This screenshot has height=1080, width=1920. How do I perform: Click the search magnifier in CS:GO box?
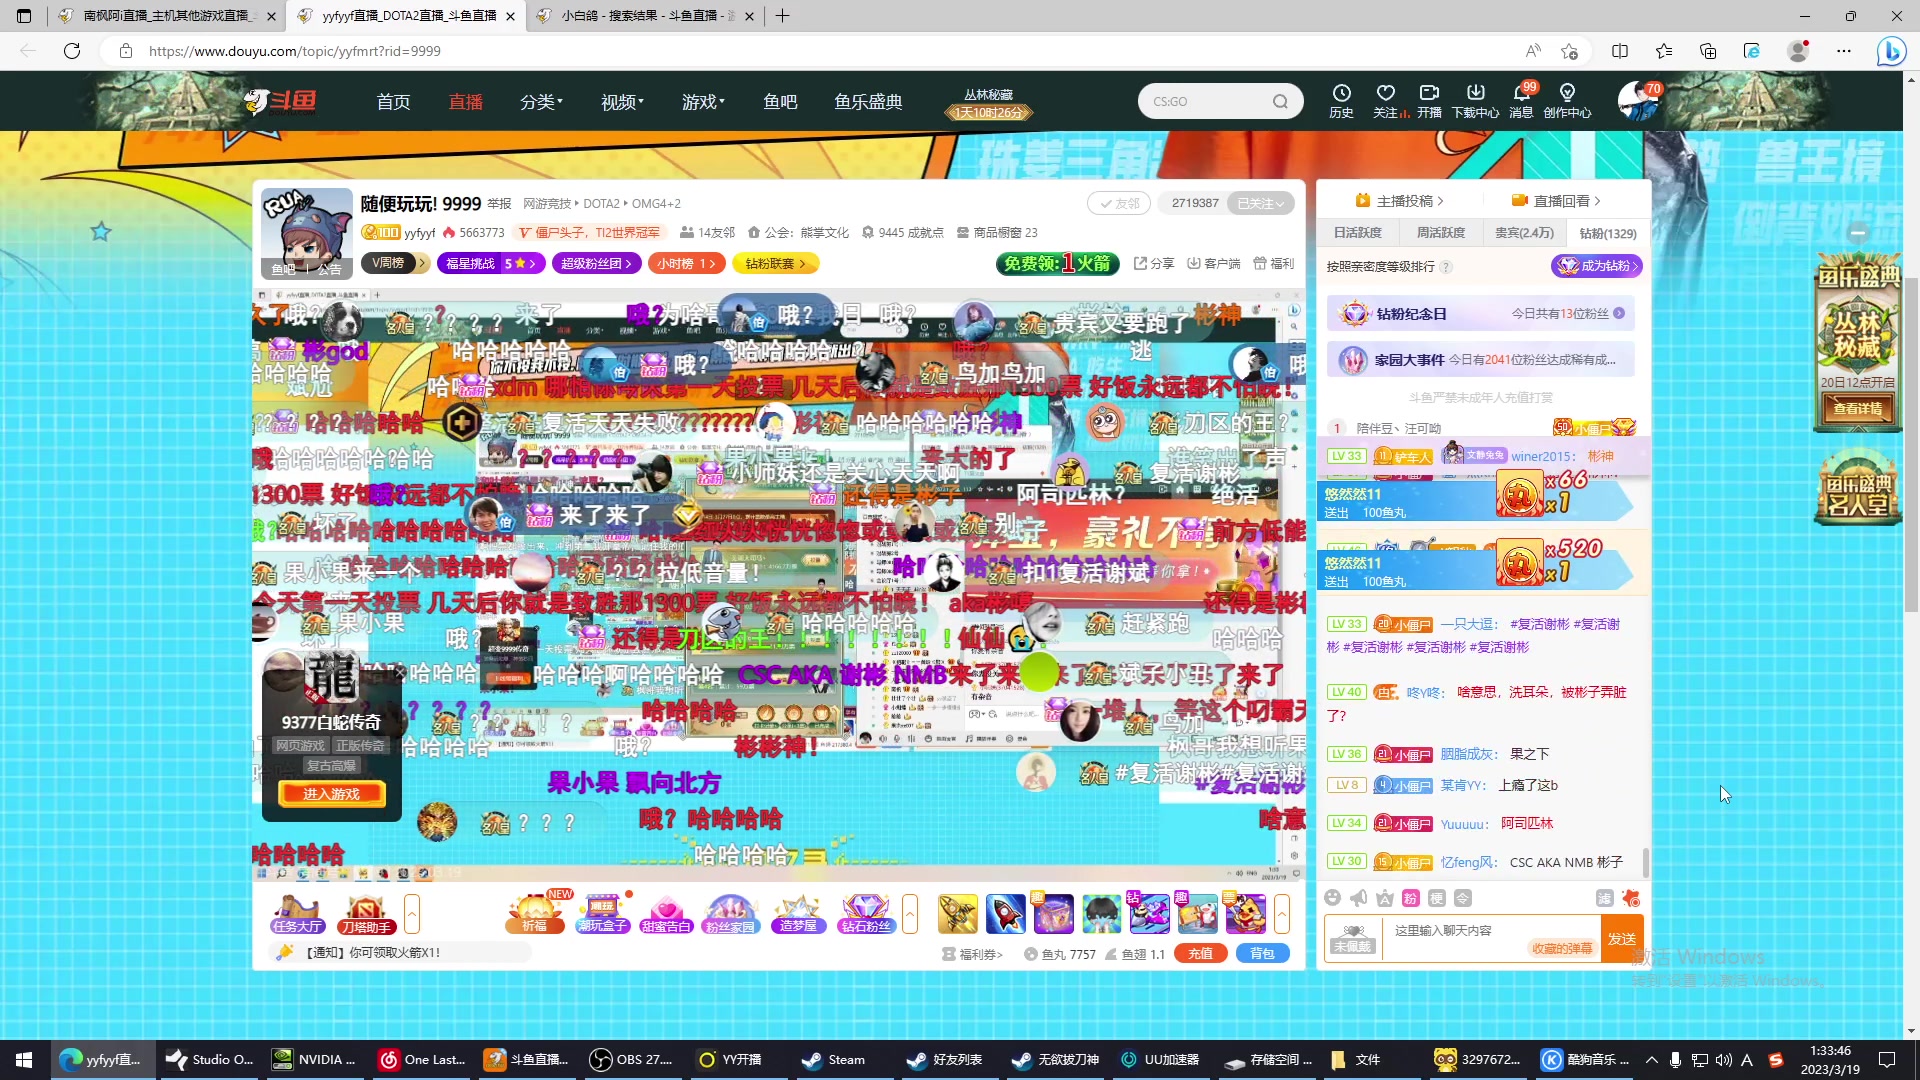pyautogui.click(x=1280, y=101)
